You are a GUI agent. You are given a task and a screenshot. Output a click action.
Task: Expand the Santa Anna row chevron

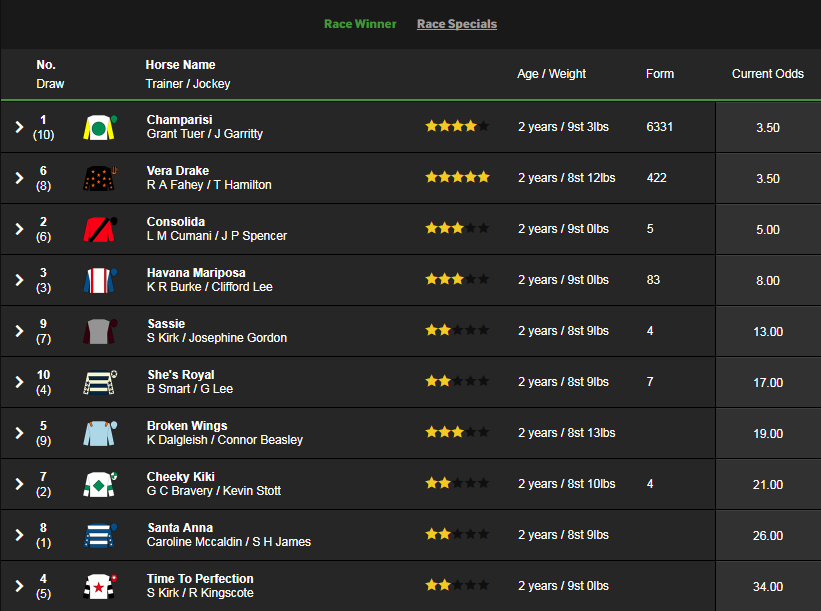click(x=19, y=535)
